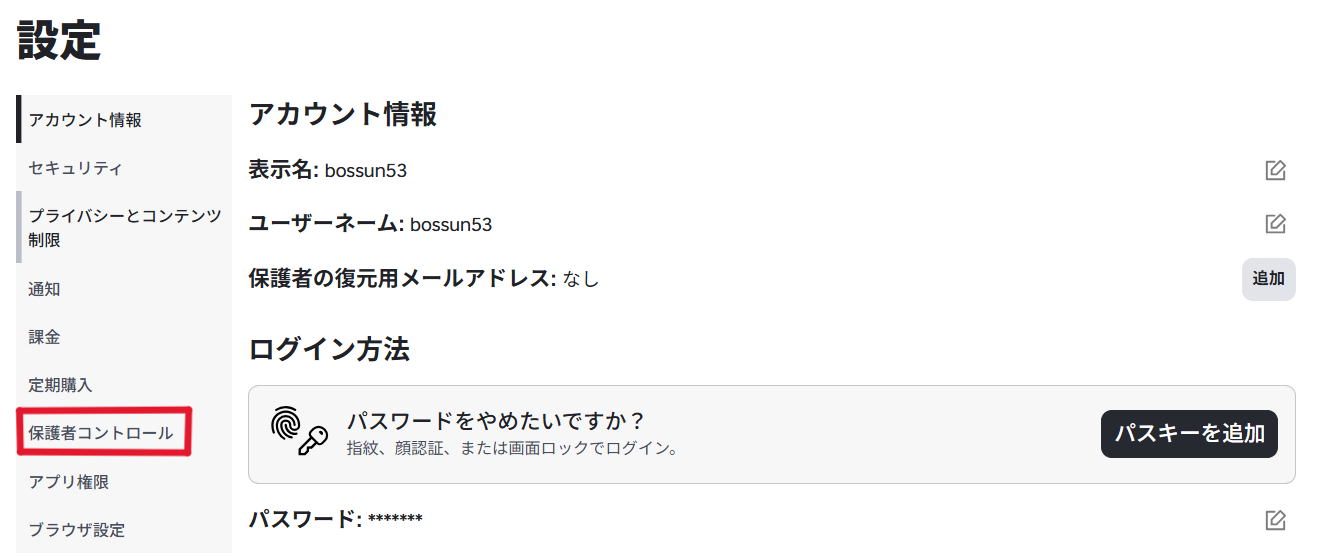The width and height of the screenshot is (1323, 557).
Task: Select アプリ権限 in sidebar
Action: click(69, 482)
